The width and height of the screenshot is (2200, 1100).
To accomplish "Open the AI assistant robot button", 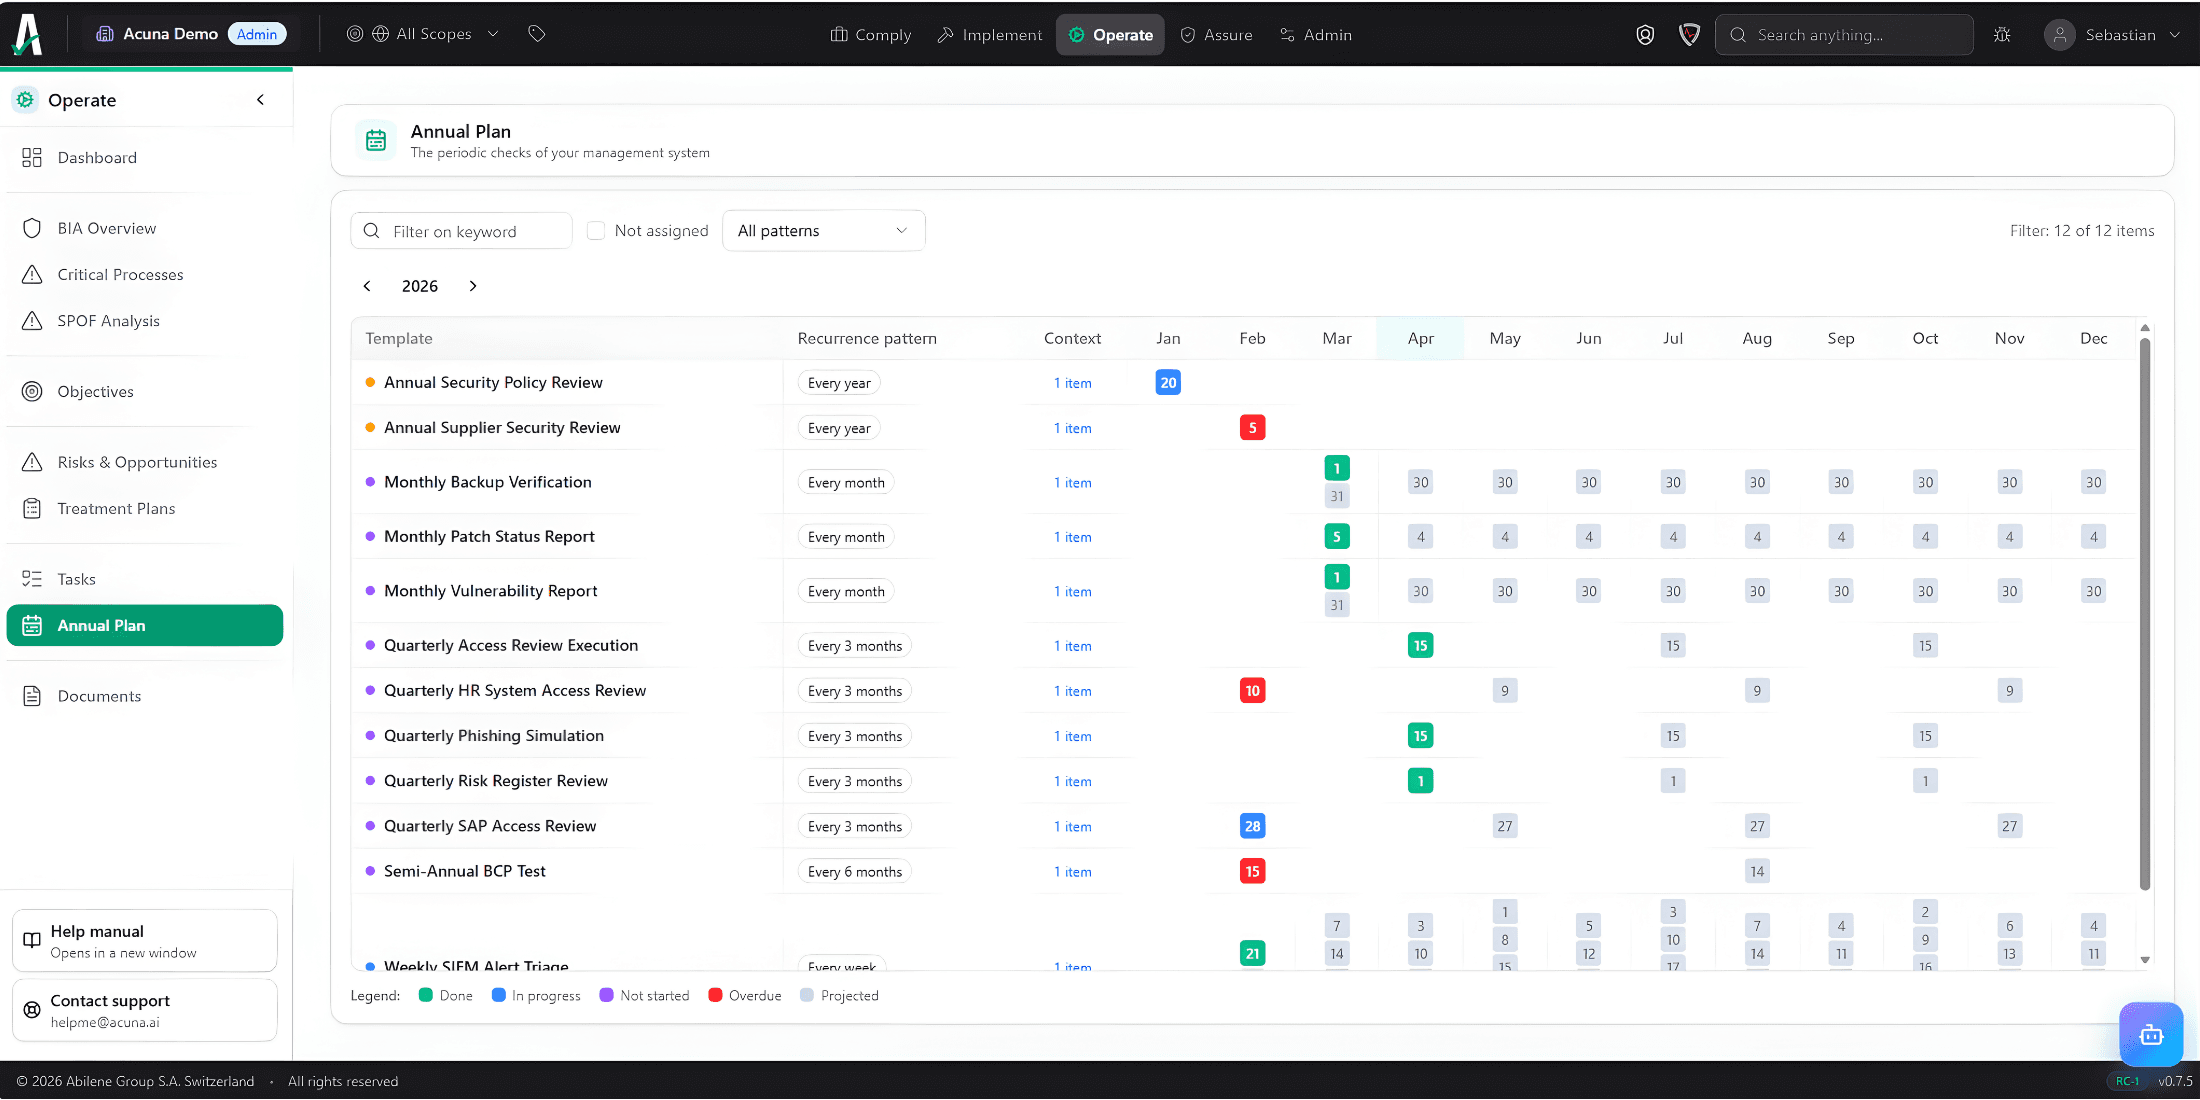I will coord(2150,1034).
